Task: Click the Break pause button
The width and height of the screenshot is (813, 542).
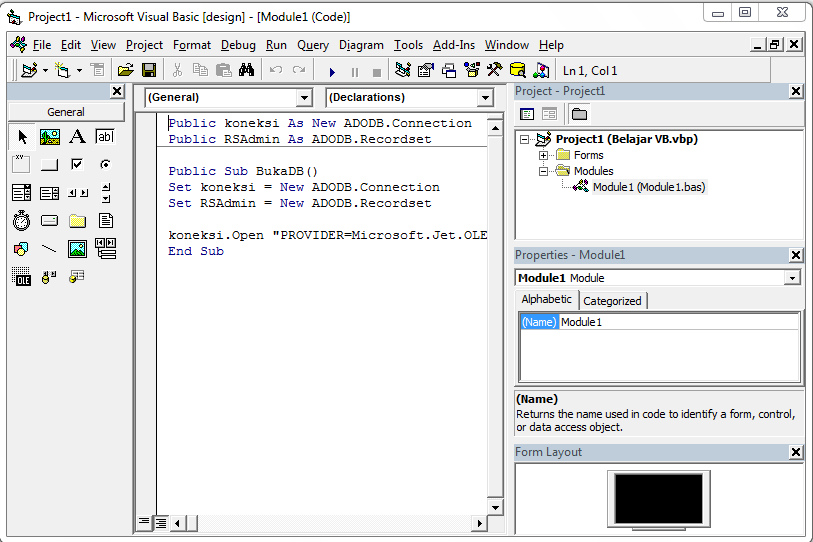Action: [355, 72]
